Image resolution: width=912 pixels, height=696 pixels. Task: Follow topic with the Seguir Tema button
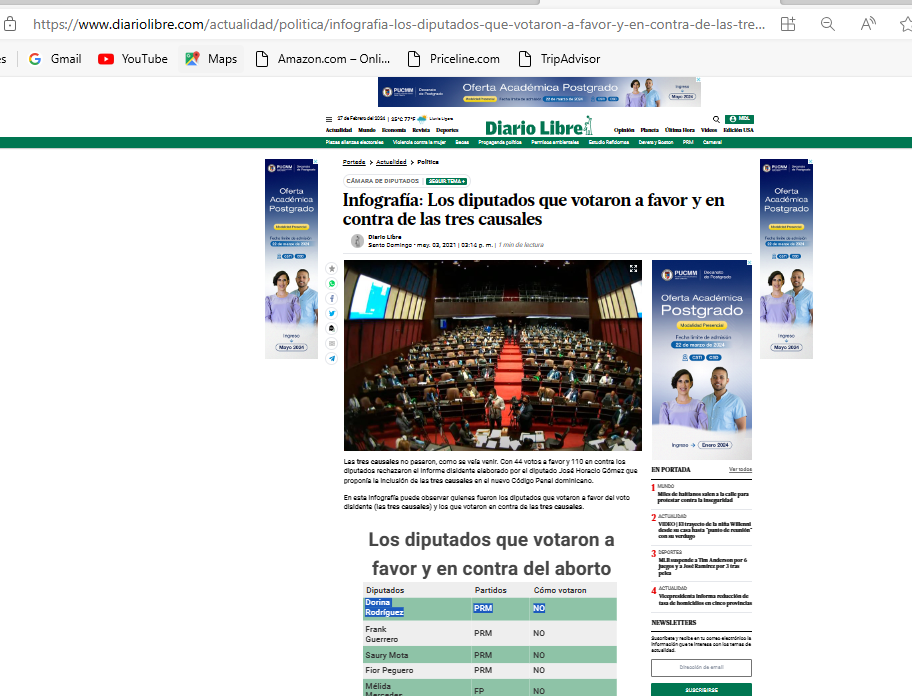click(x=446, y=181)
